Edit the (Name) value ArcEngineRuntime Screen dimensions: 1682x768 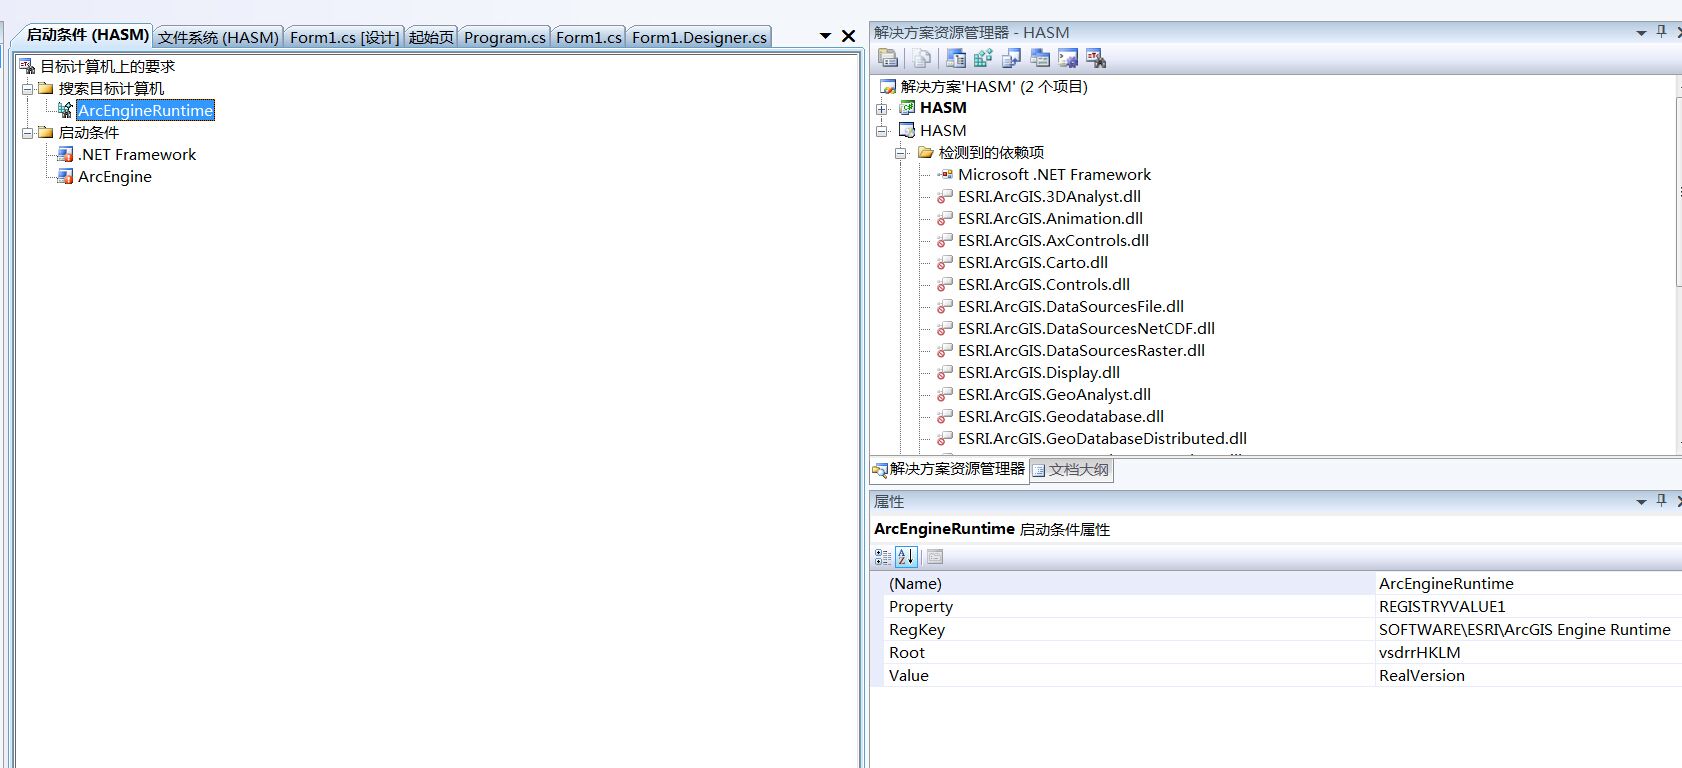pyautogui.click(x=1528, y=583)
